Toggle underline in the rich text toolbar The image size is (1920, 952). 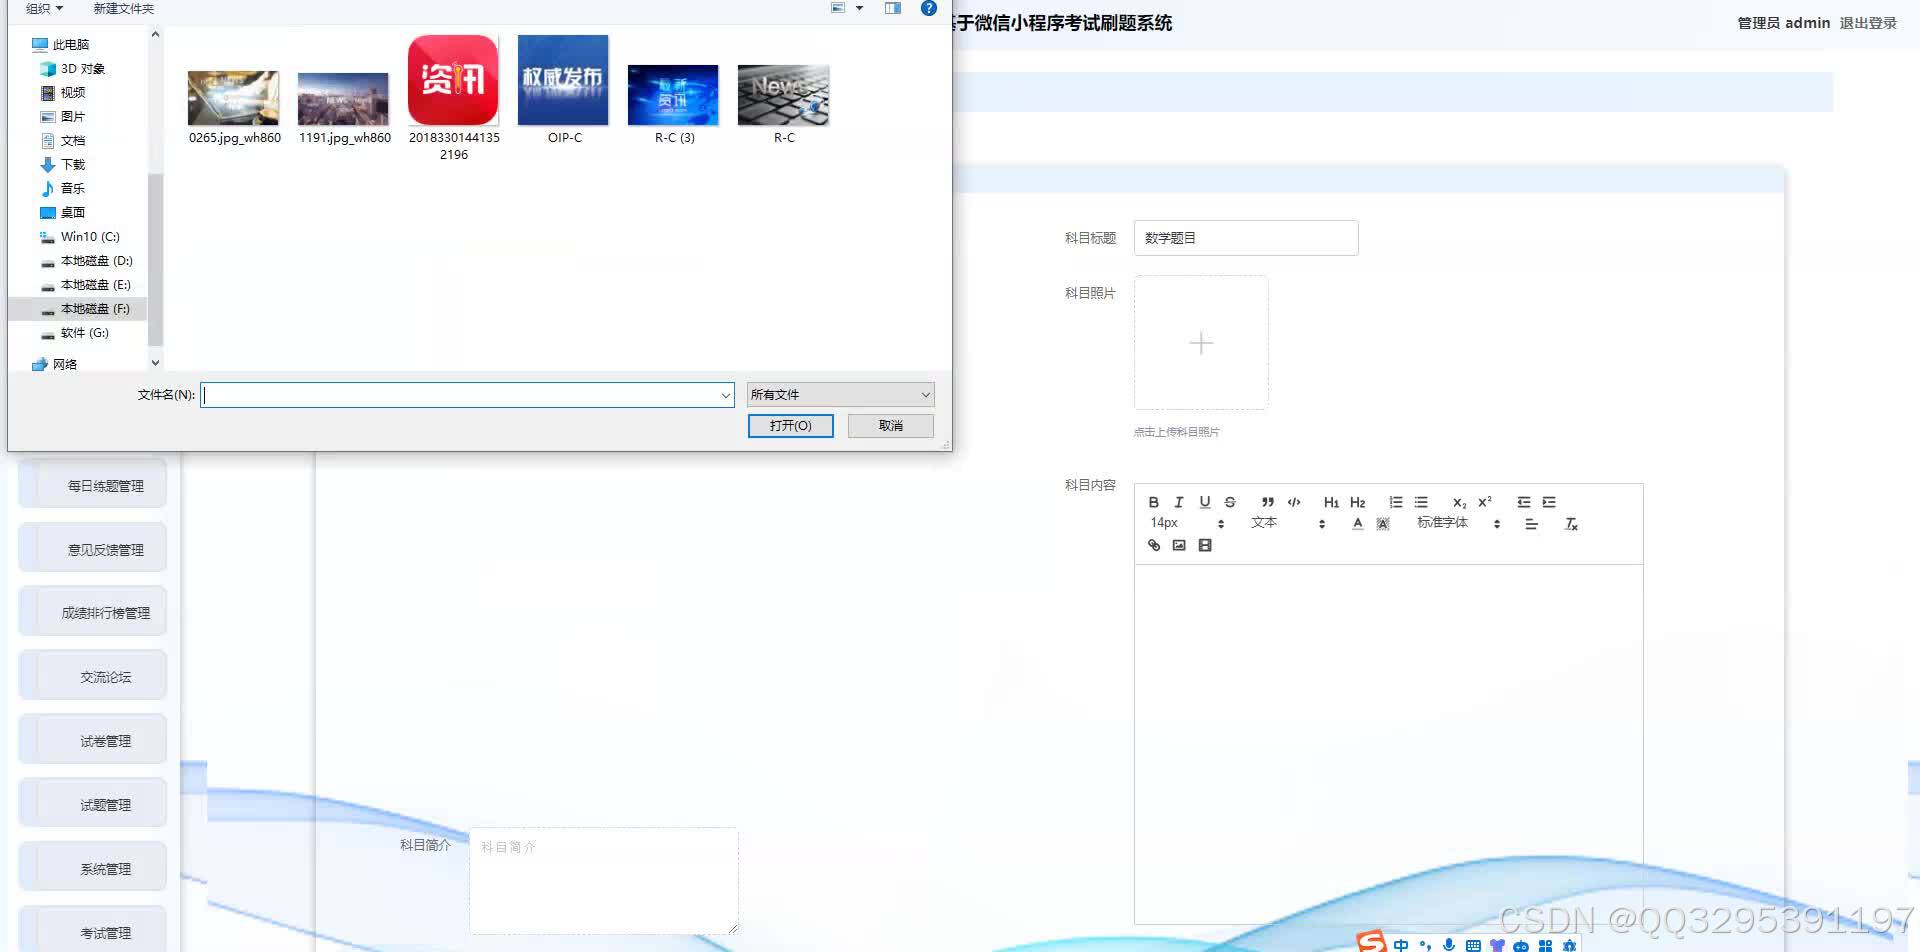(1205, 502)
